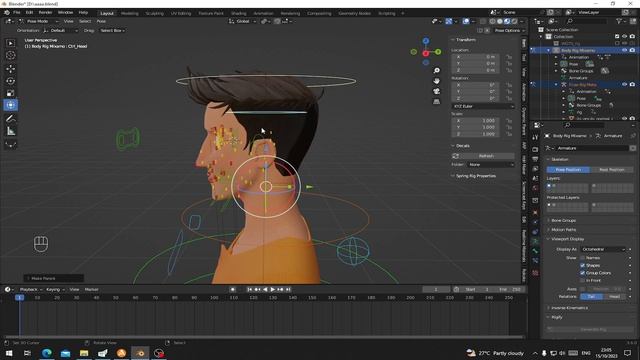Open the Render properties tab icon
This screenshot has width=640, height=360.
(535, 149)
